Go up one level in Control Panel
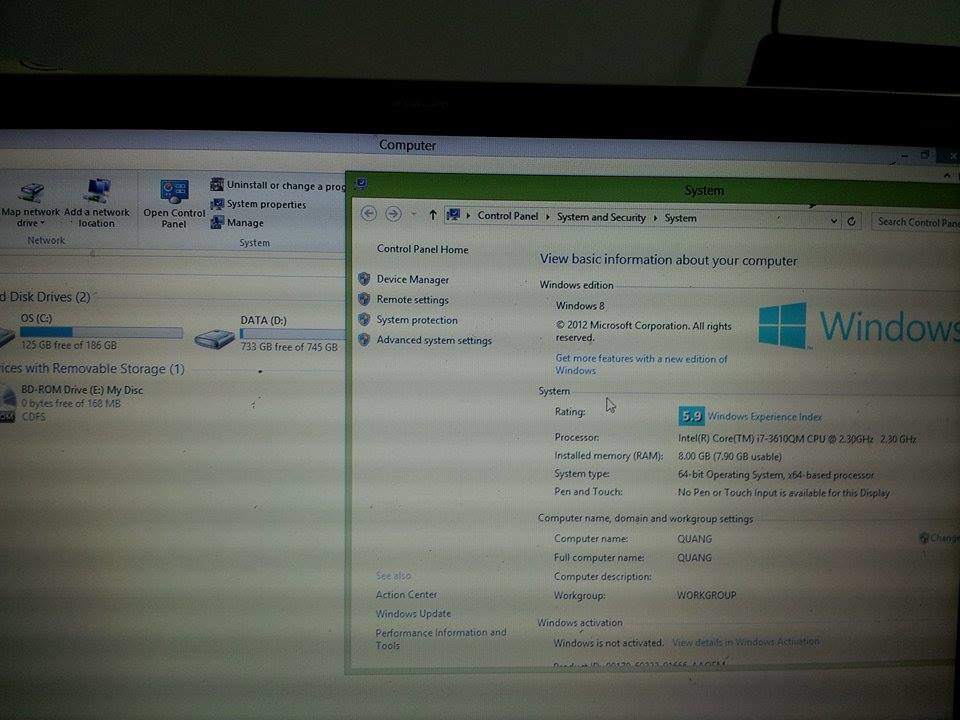 (x=433, y=214)
